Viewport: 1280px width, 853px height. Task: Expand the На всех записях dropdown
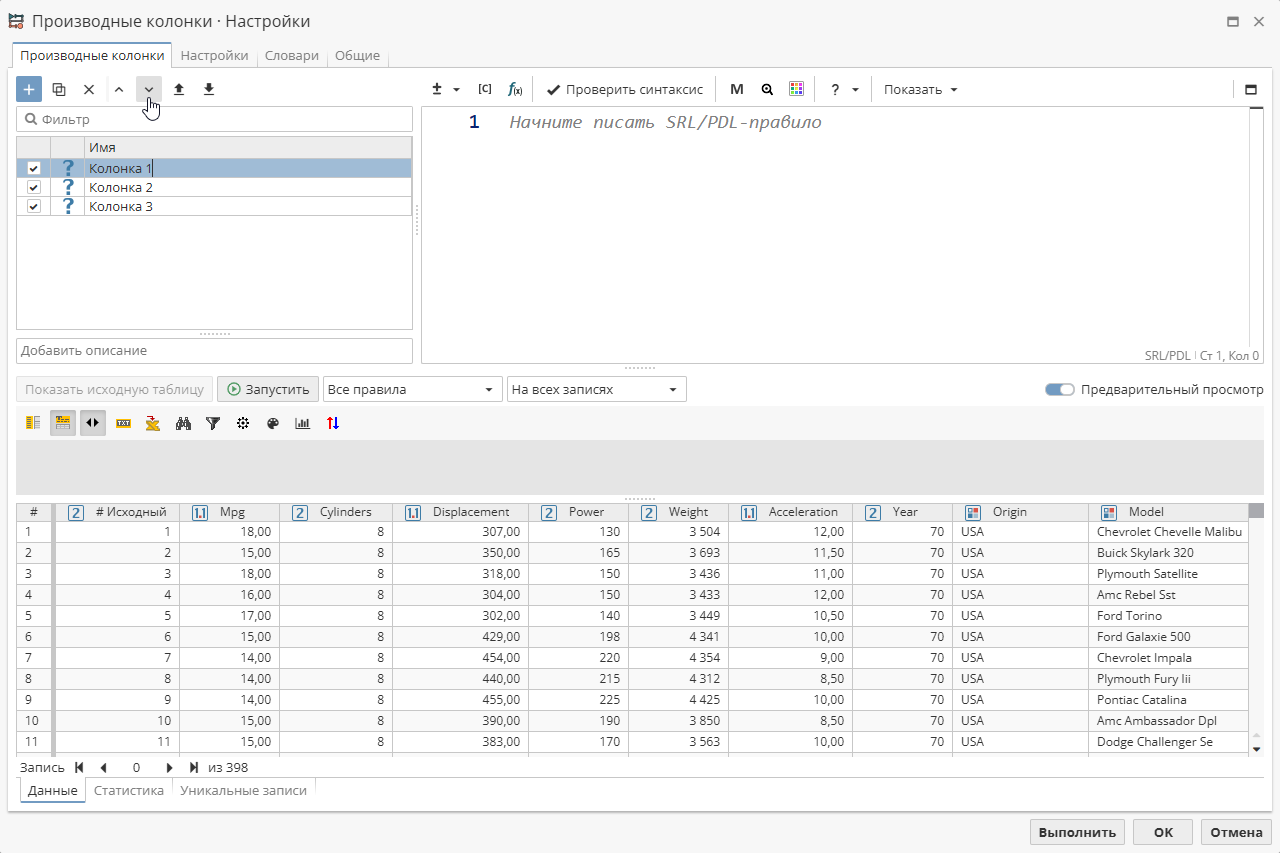[x=596, y=390]
